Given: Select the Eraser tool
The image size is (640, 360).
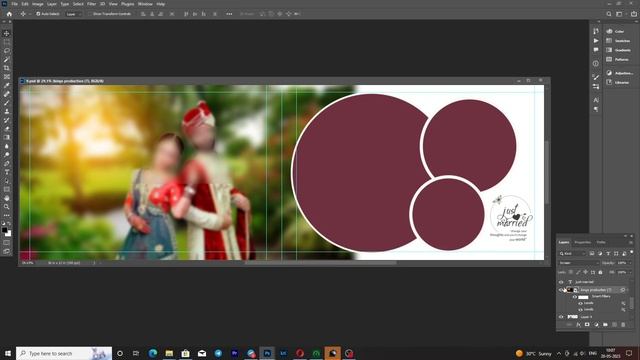Looking at the screenshot, I should coord(7,129).
